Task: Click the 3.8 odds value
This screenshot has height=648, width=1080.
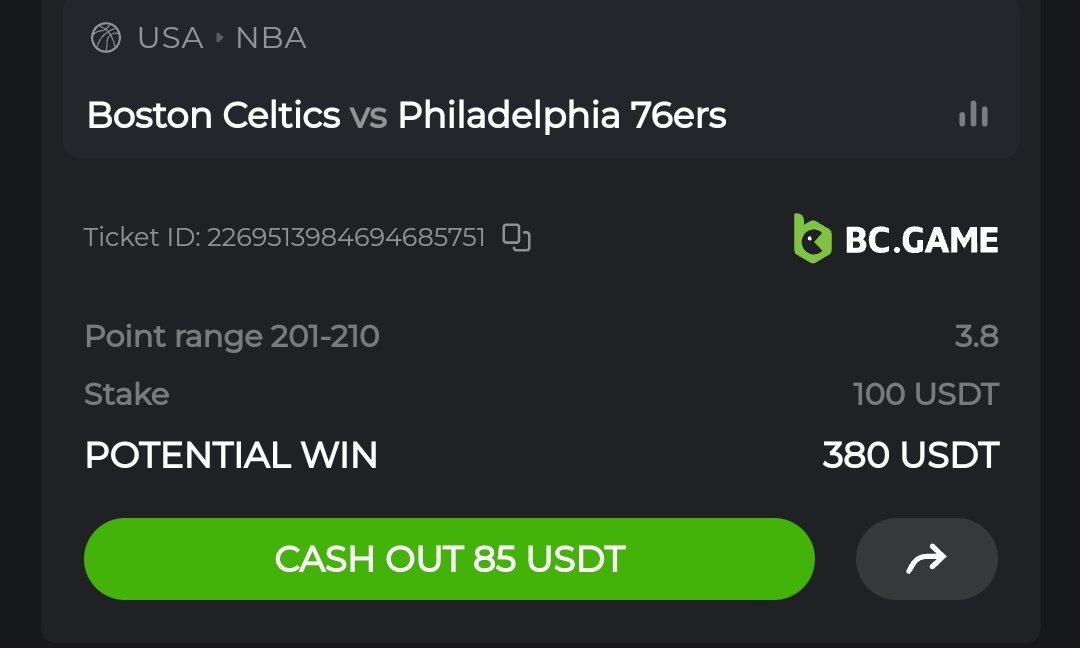Action: (976, 336)
